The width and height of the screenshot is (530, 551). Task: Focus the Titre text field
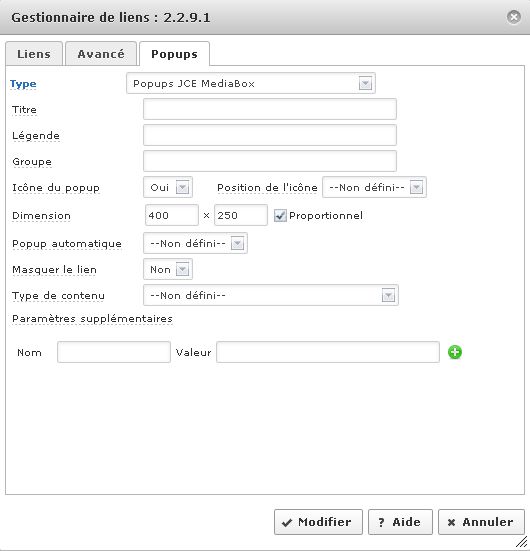(x=270, y=109)
